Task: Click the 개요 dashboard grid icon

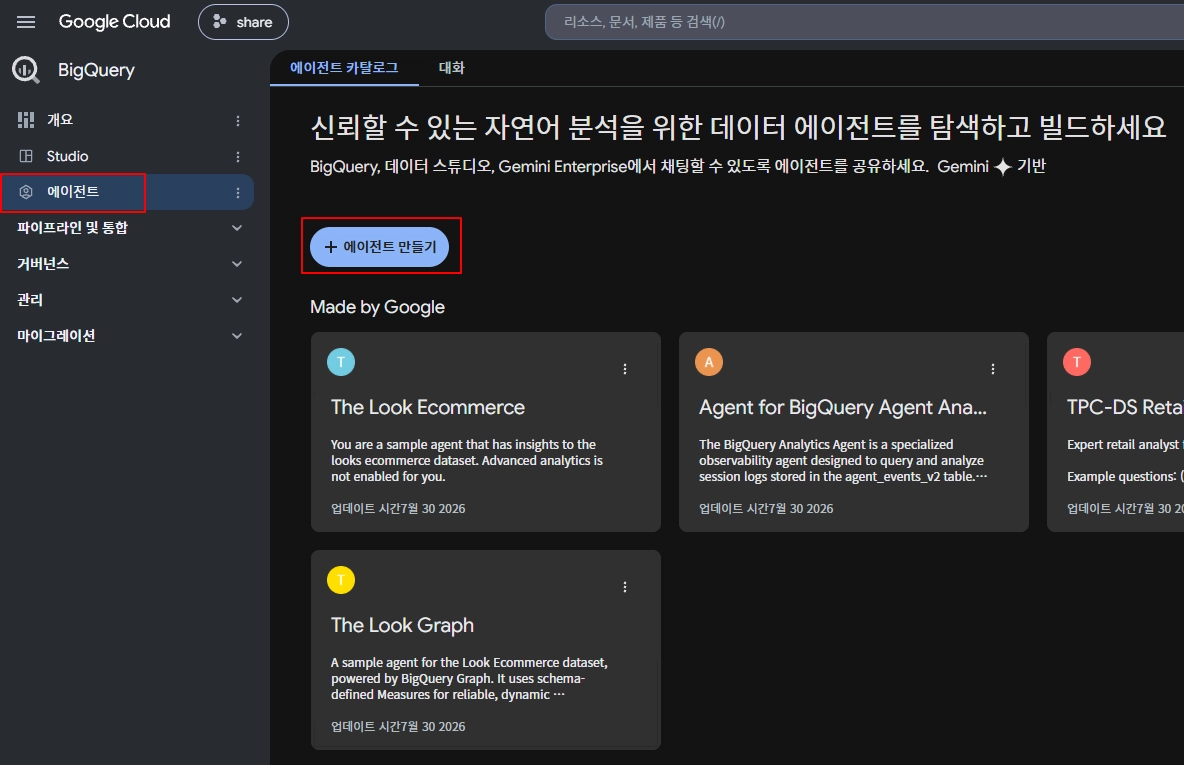Action: 26,120
